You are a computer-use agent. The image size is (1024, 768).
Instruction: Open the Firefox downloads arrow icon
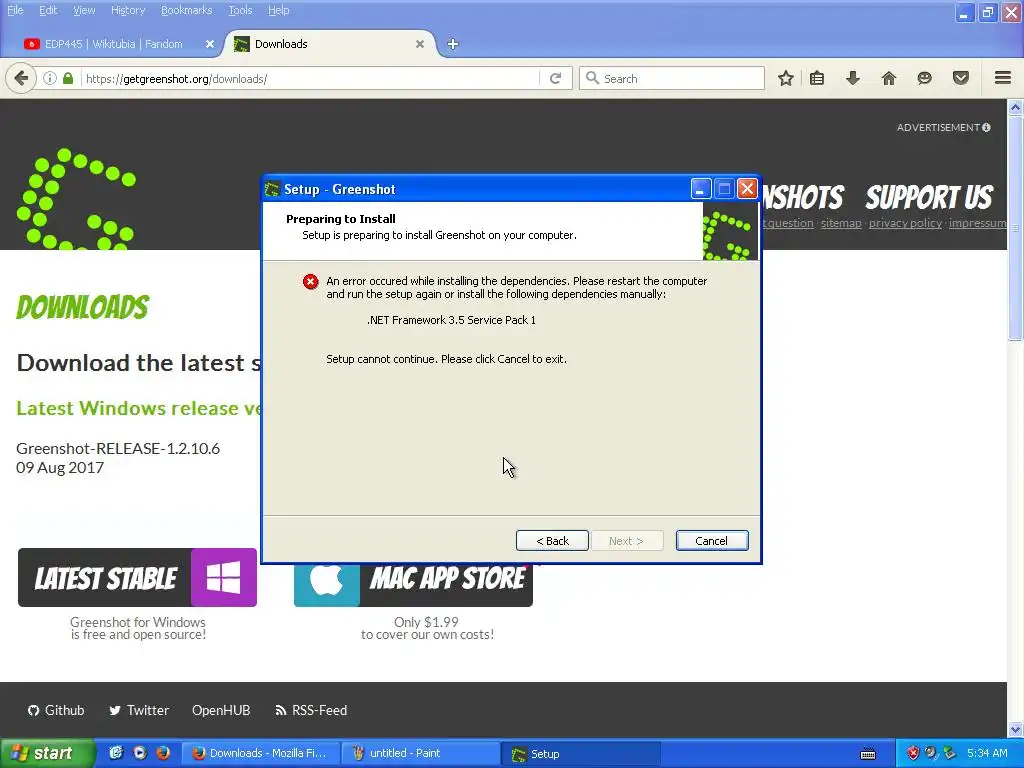(852, 78)
